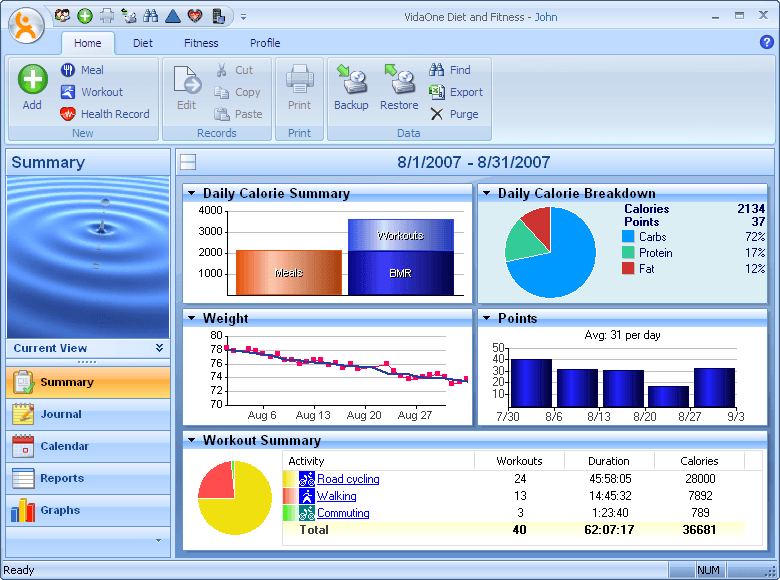Click the green Add button in ribbon
This screenshot has height=580, width=780.
pos(32,86)
